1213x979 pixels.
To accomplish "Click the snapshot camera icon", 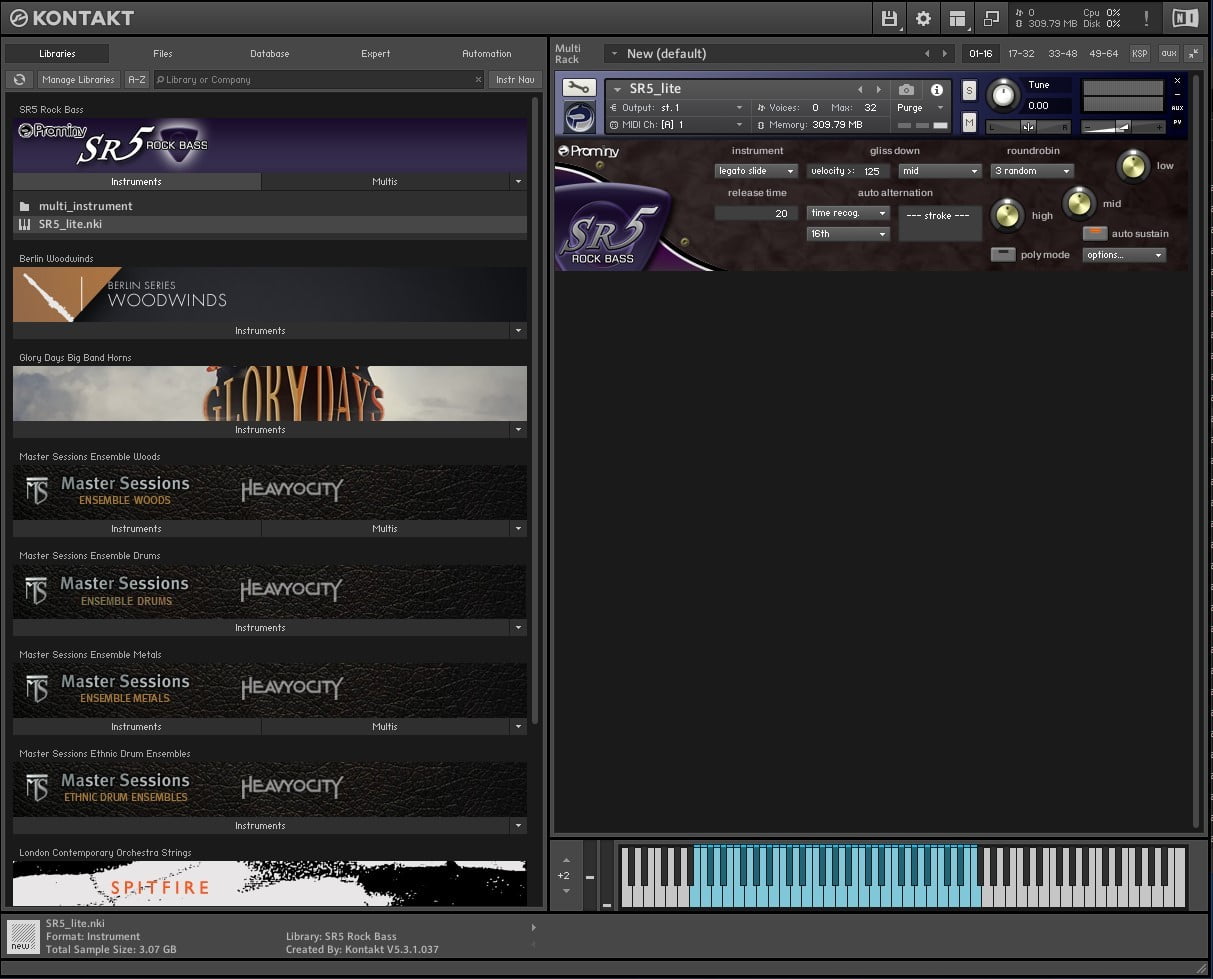I will [x=906, y=90].
